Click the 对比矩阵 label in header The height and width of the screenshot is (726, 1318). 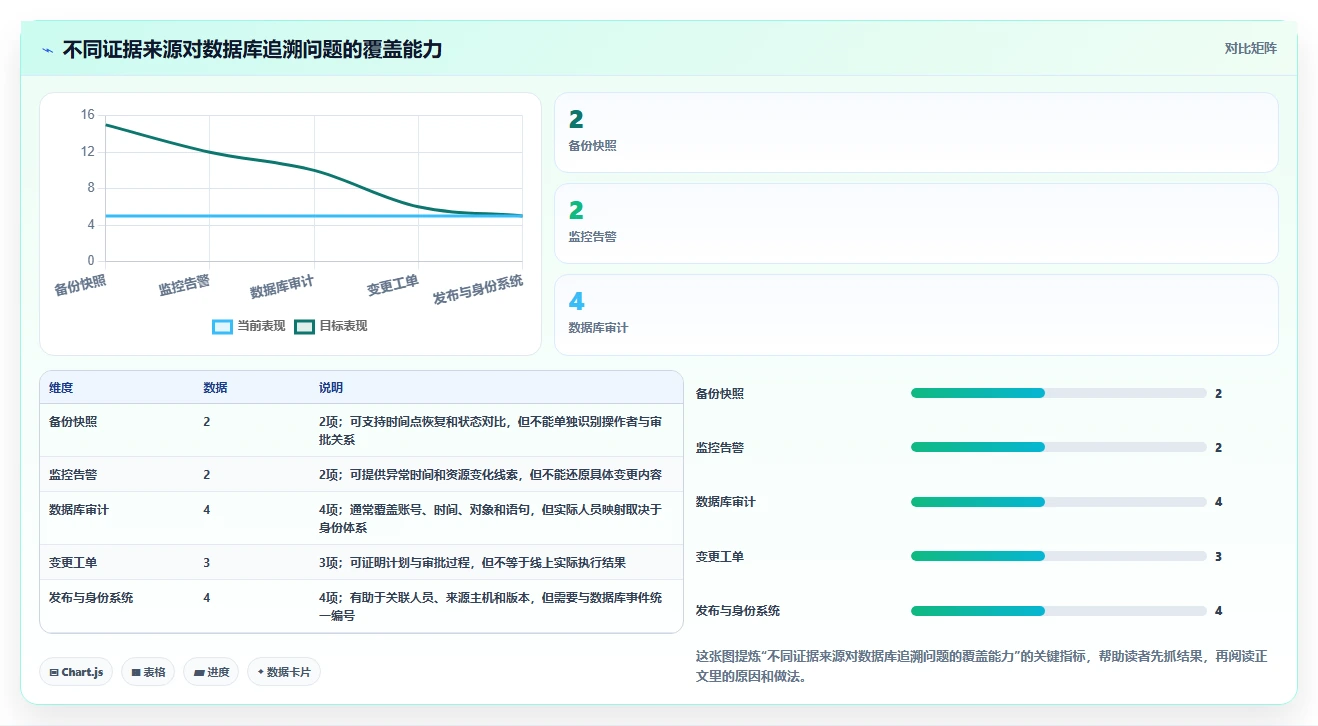tap(1250, 48)
